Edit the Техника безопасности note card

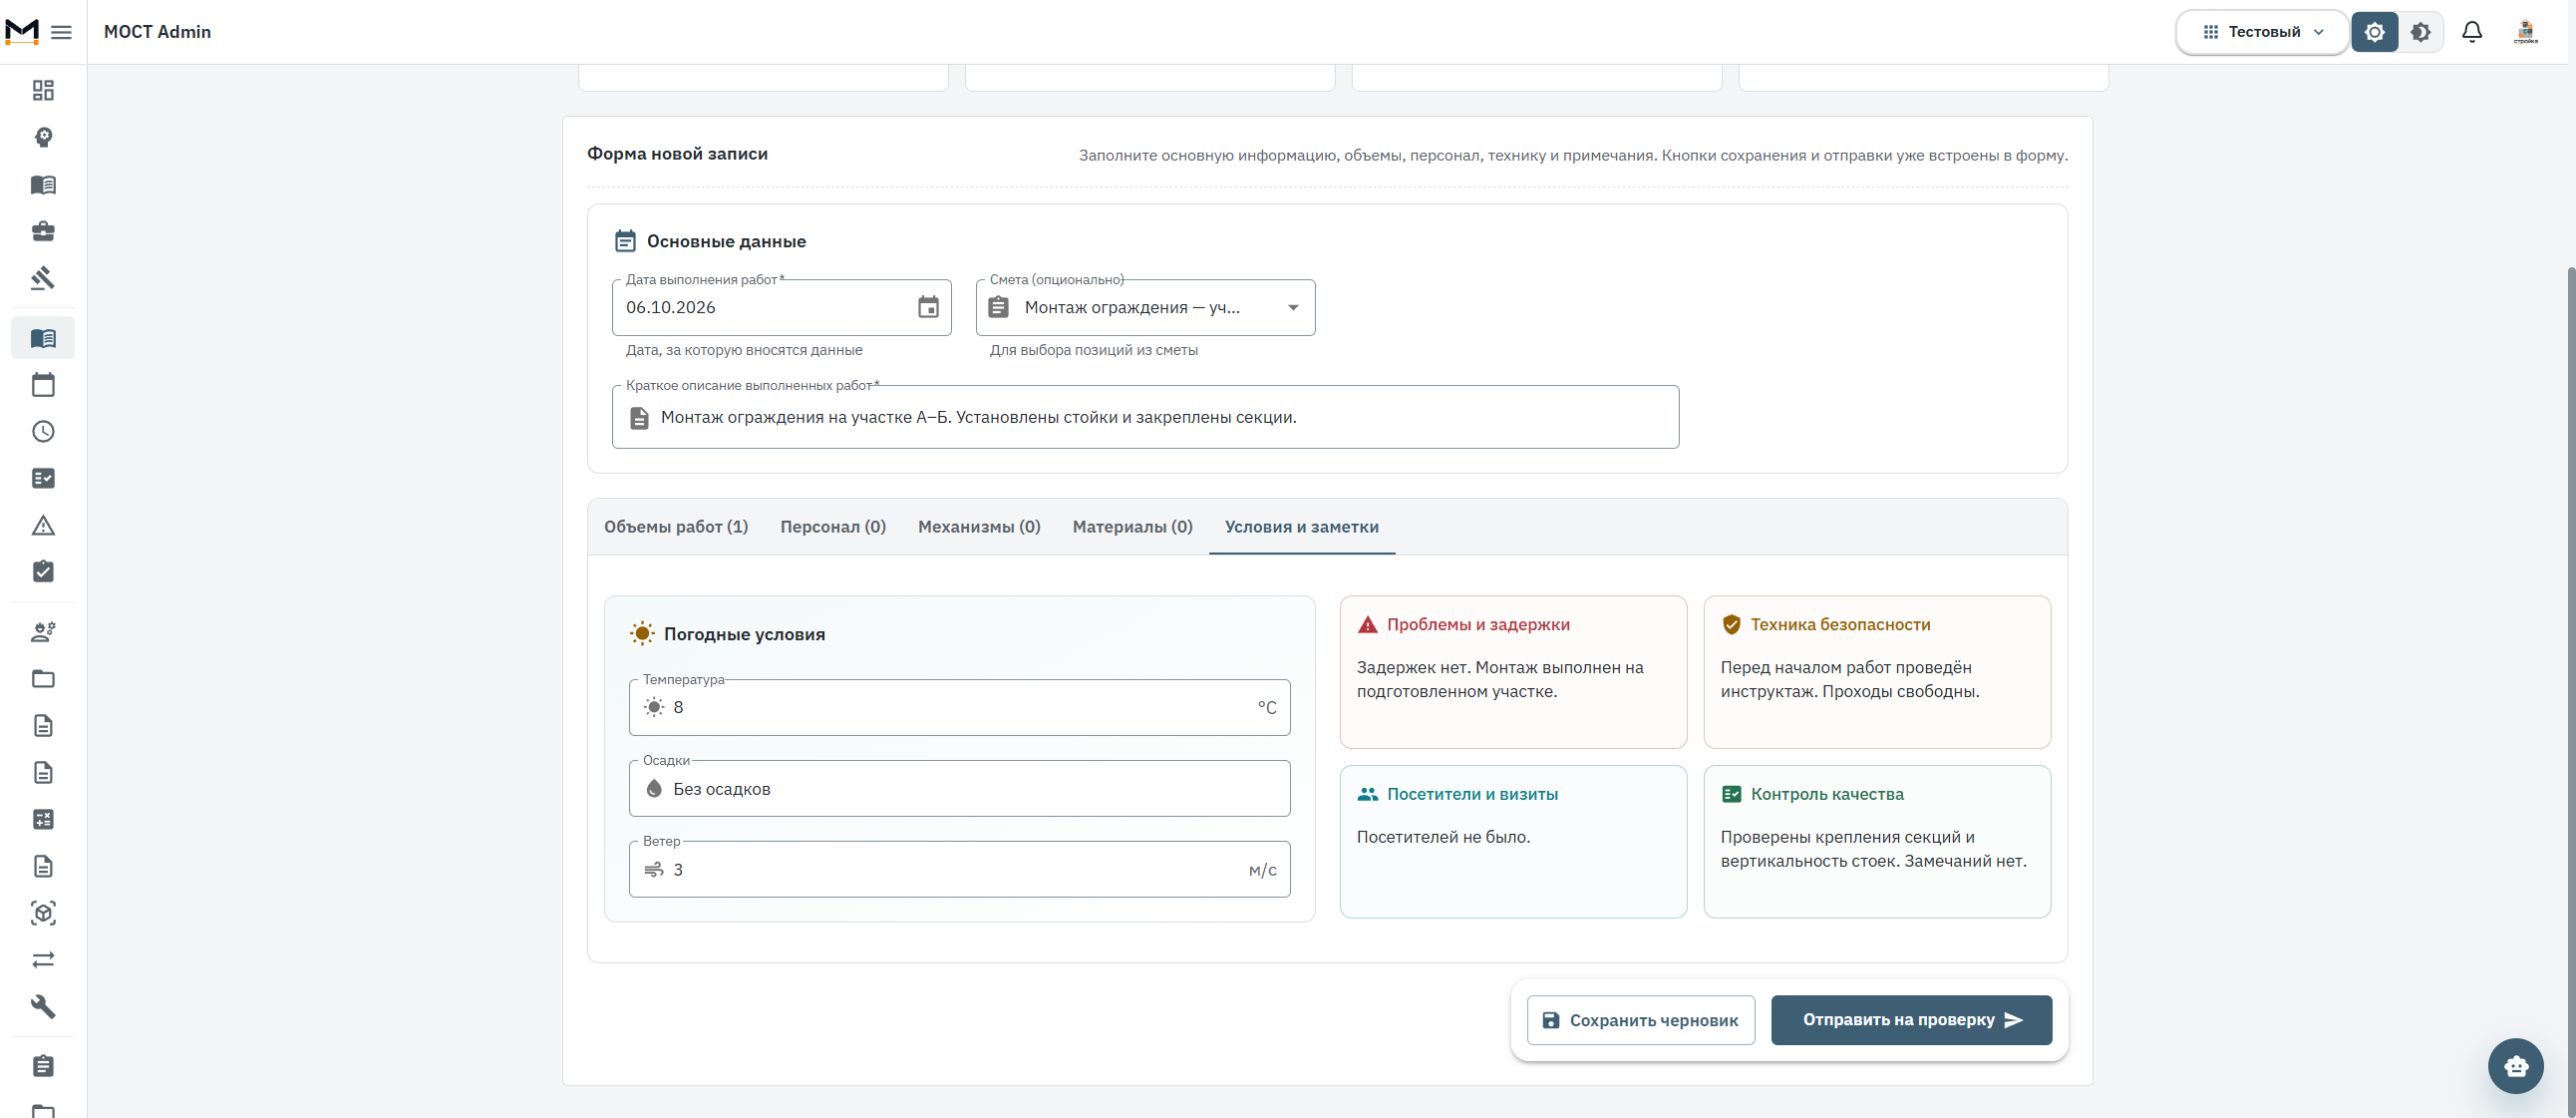(1877, 672)
